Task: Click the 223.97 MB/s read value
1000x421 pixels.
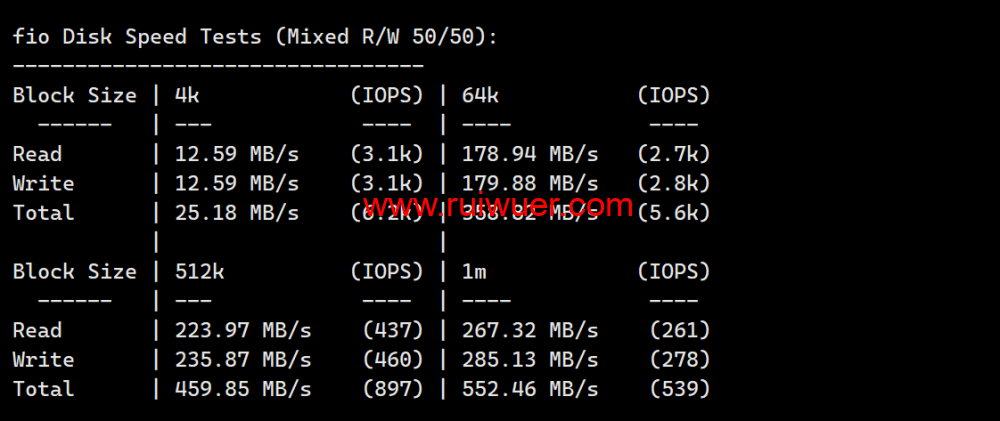Action: pyautogui.click(x=242, y=330)
